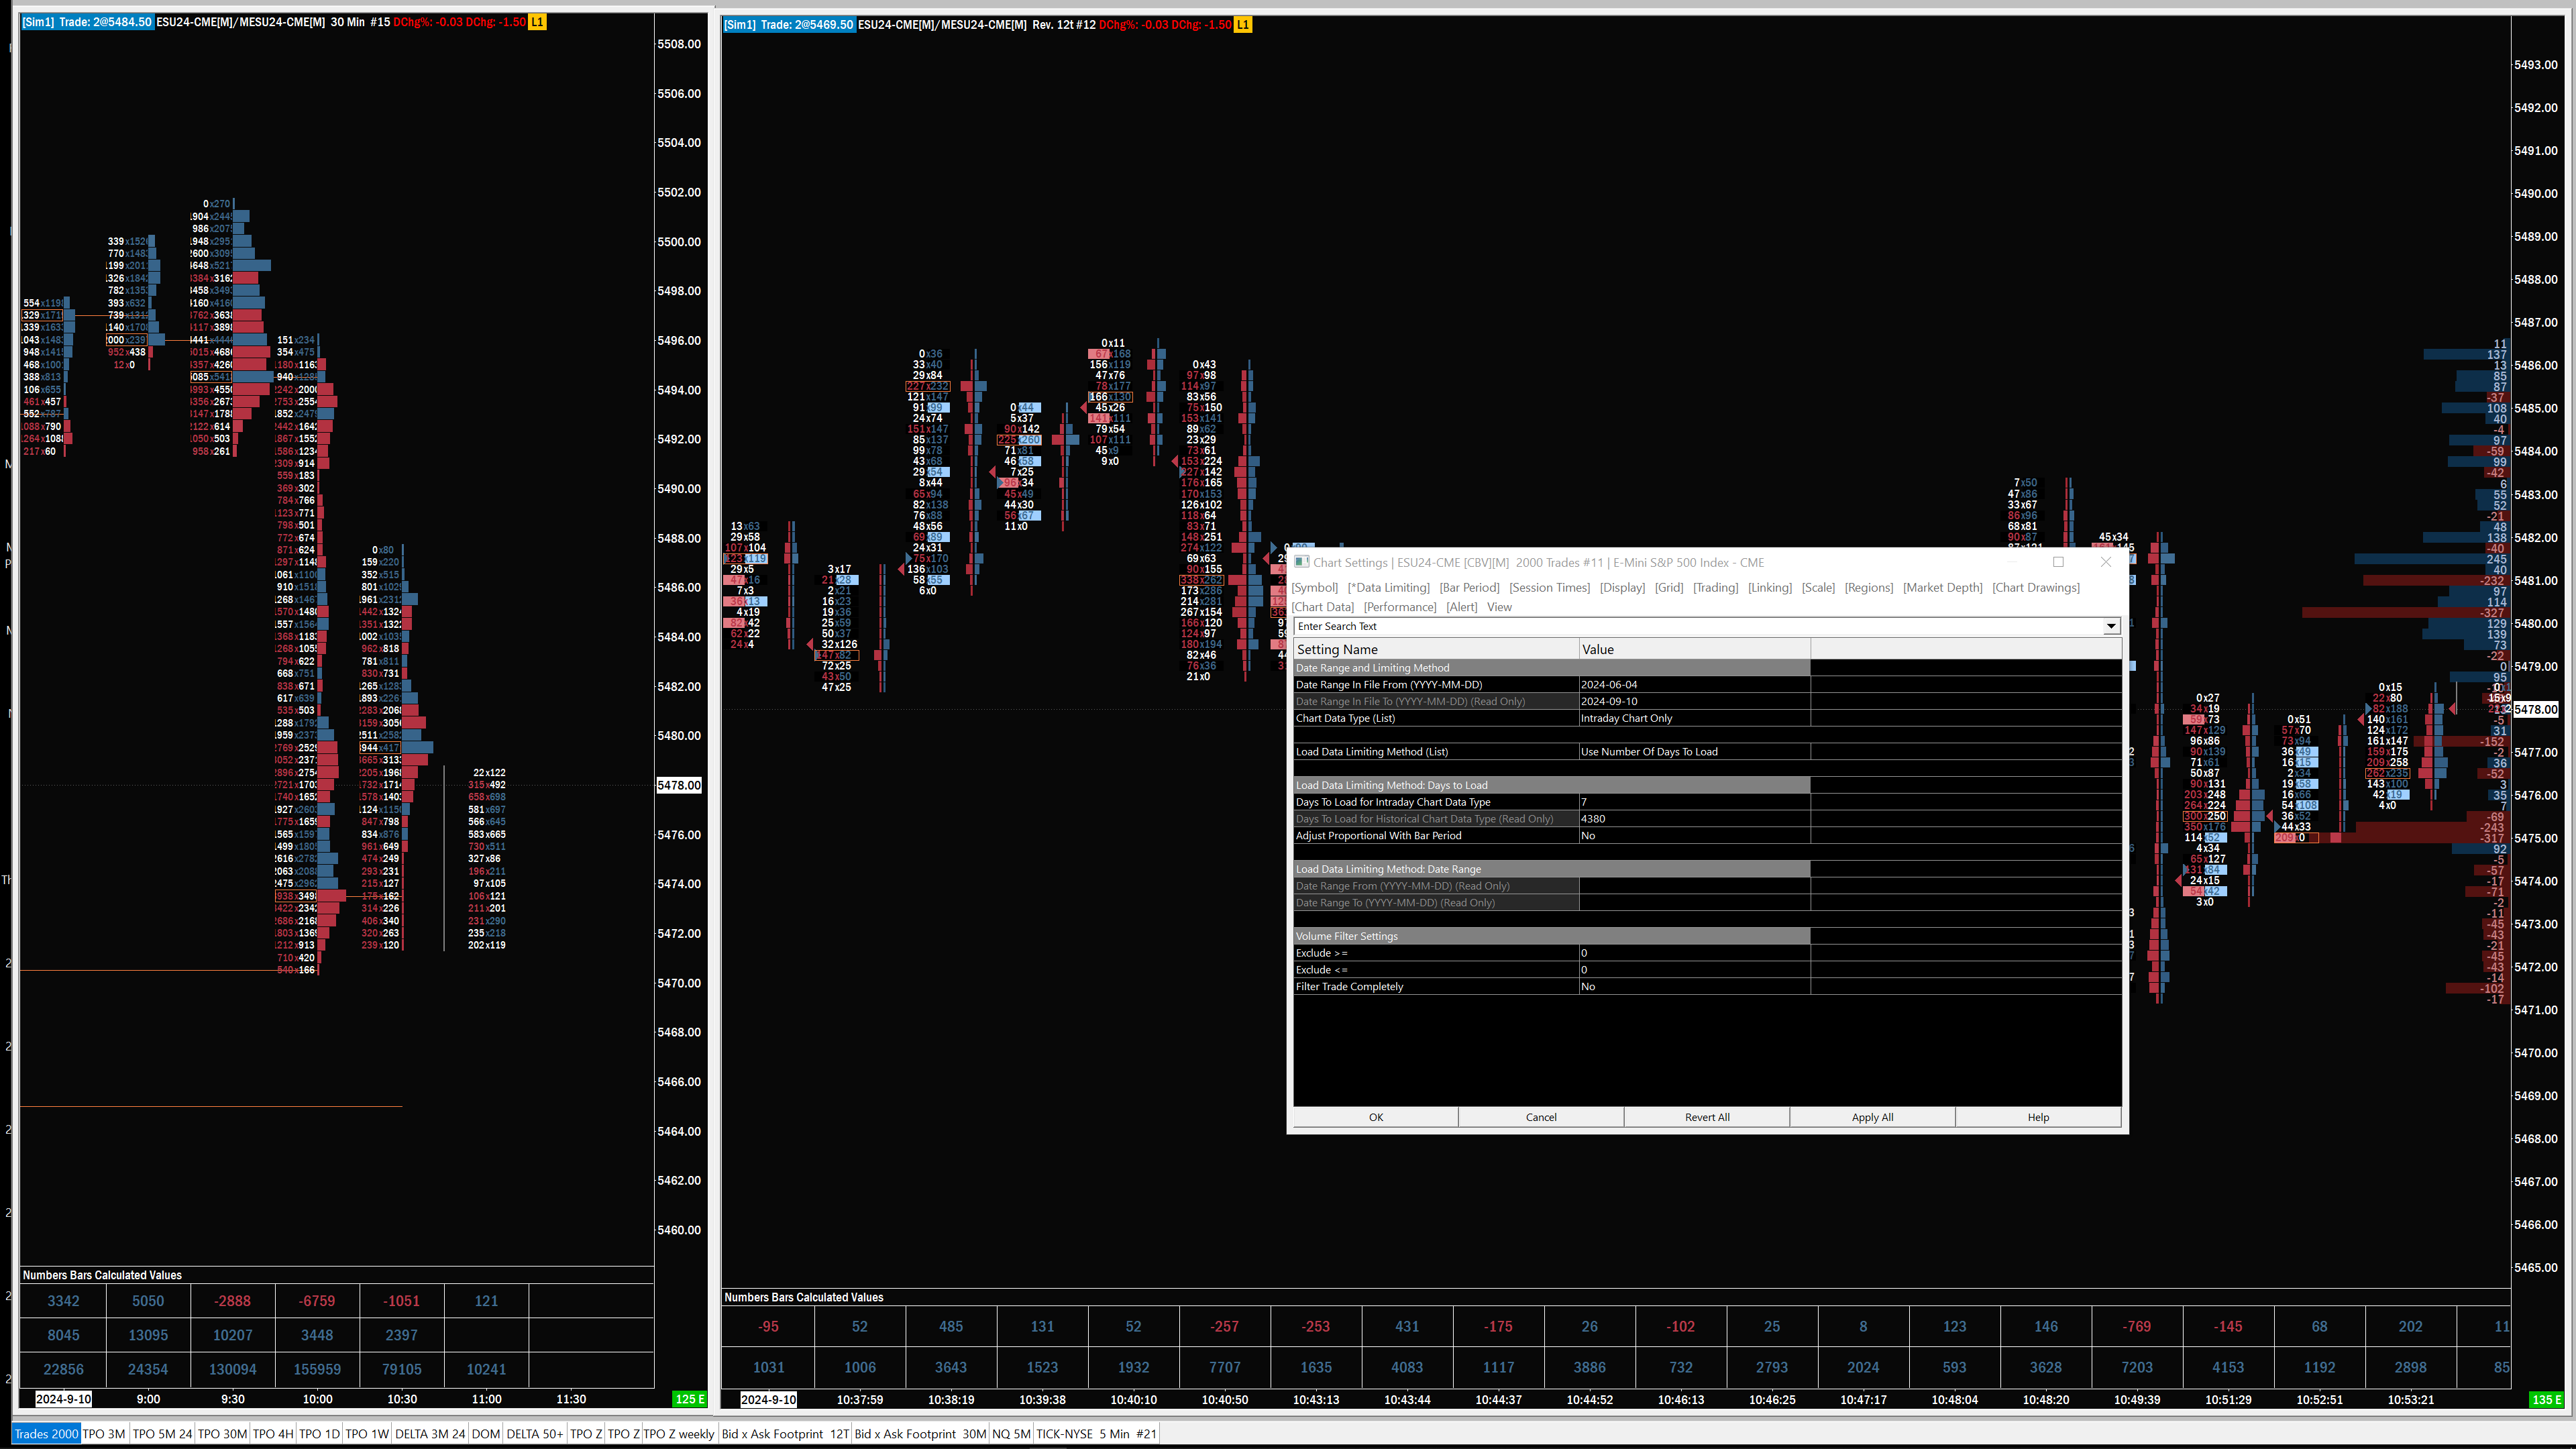Click the yellow L1 badge on 30 Min chart

537,22
